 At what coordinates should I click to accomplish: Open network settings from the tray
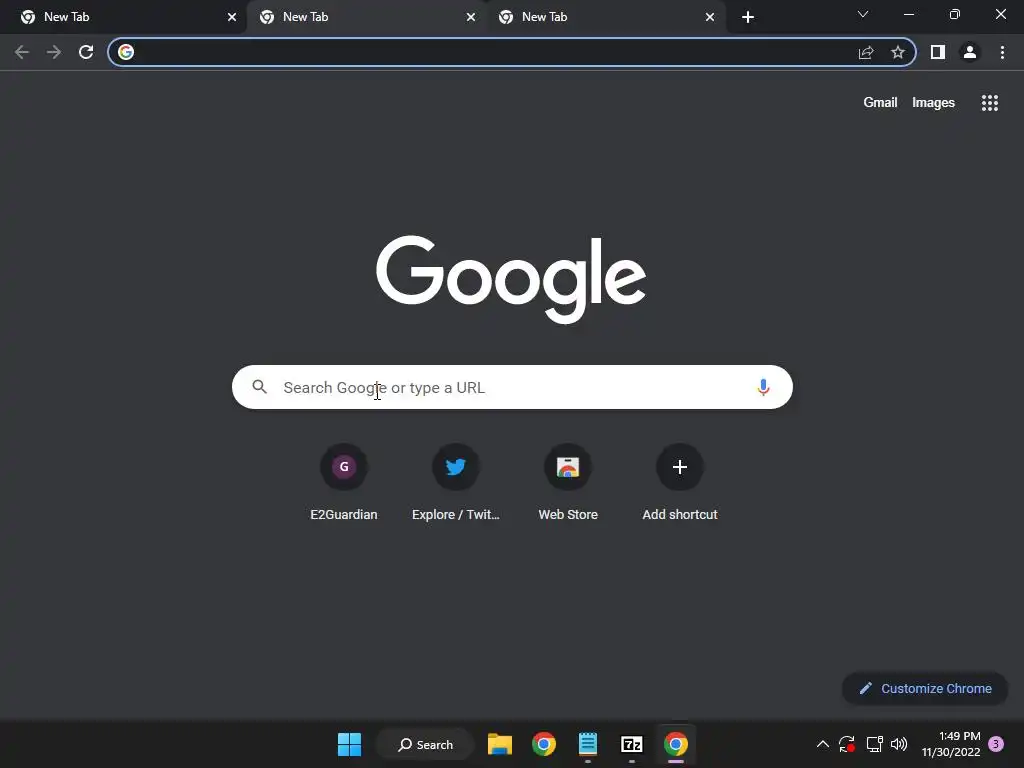874,744
